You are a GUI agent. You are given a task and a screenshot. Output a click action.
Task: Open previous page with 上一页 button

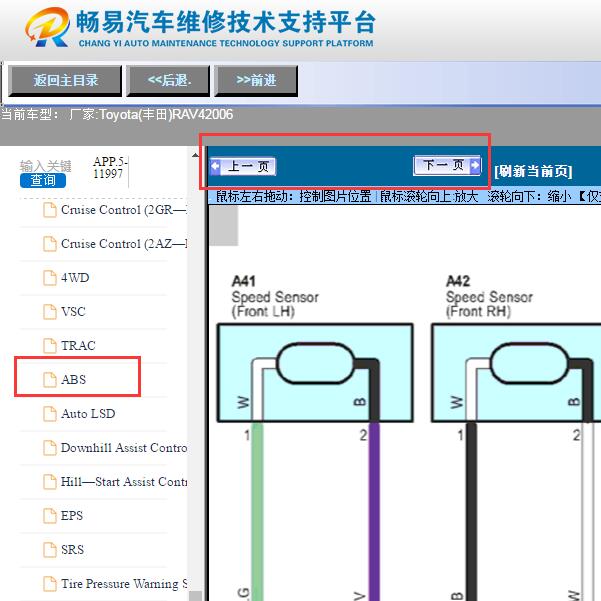[x=243, y=166]
